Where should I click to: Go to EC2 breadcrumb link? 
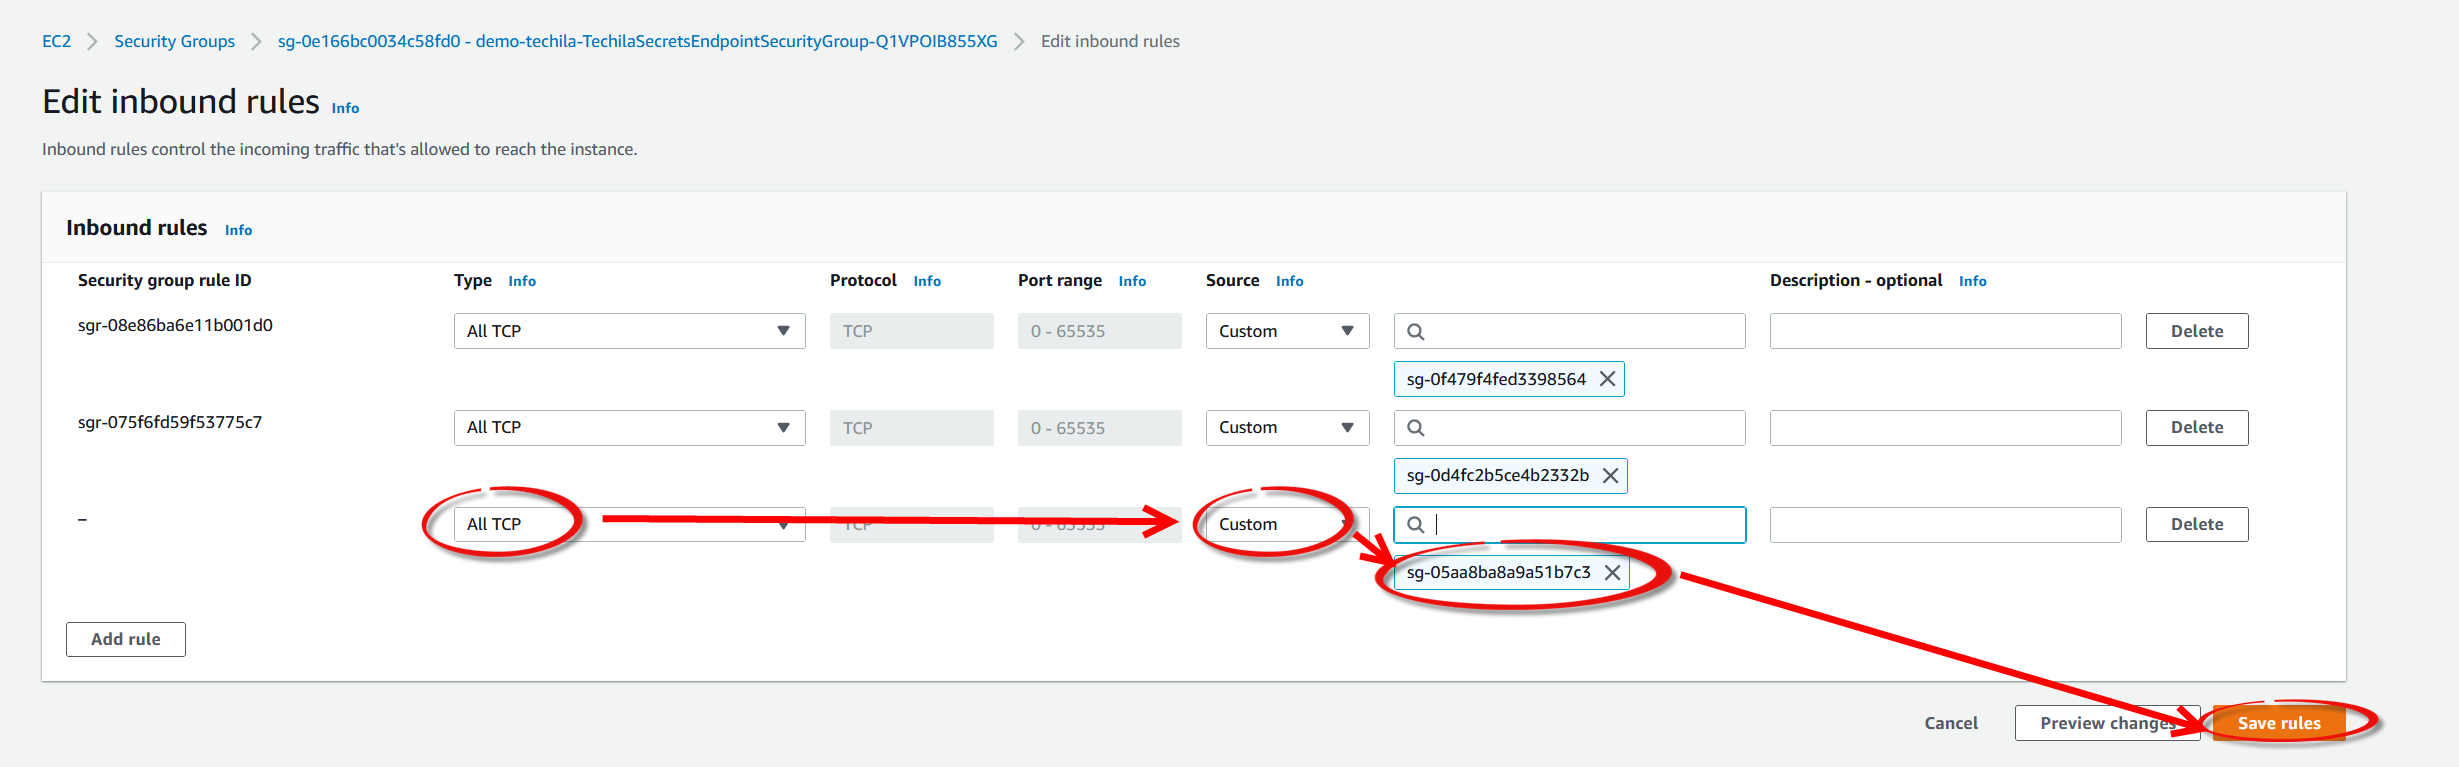[x=56, y=41]
